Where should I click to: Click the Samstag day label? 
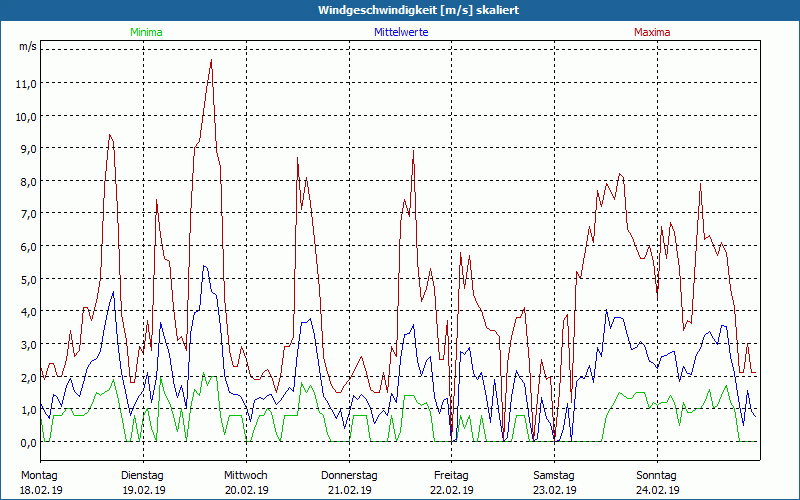[x=554, y=475]
